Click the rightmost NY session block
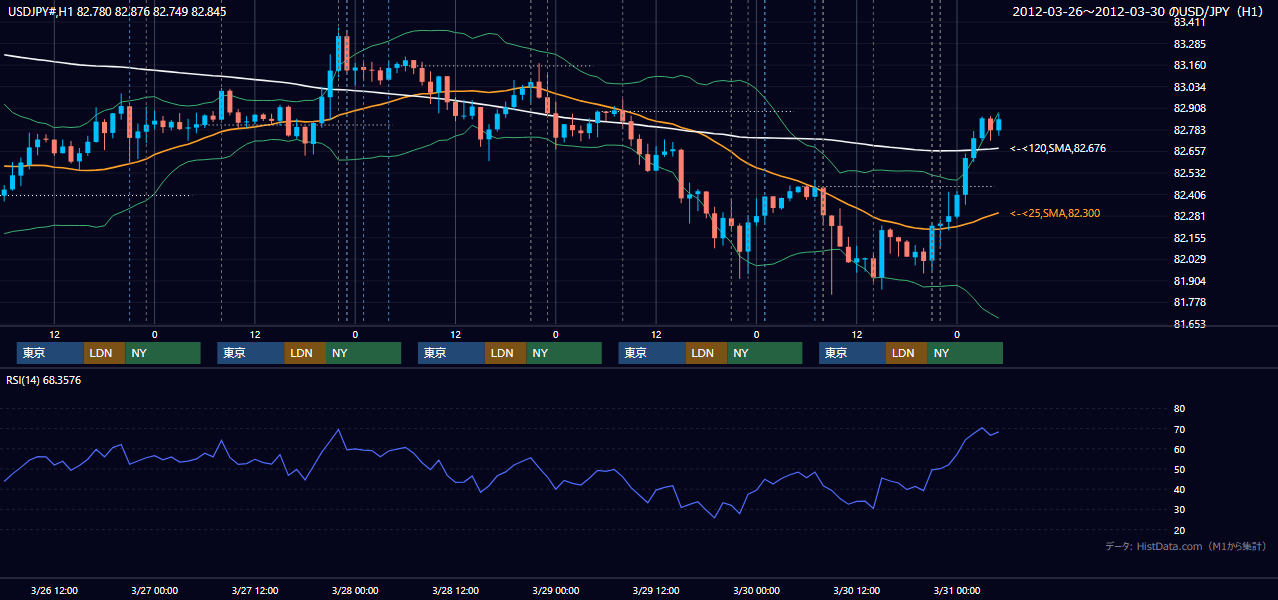 coord(965,353)
